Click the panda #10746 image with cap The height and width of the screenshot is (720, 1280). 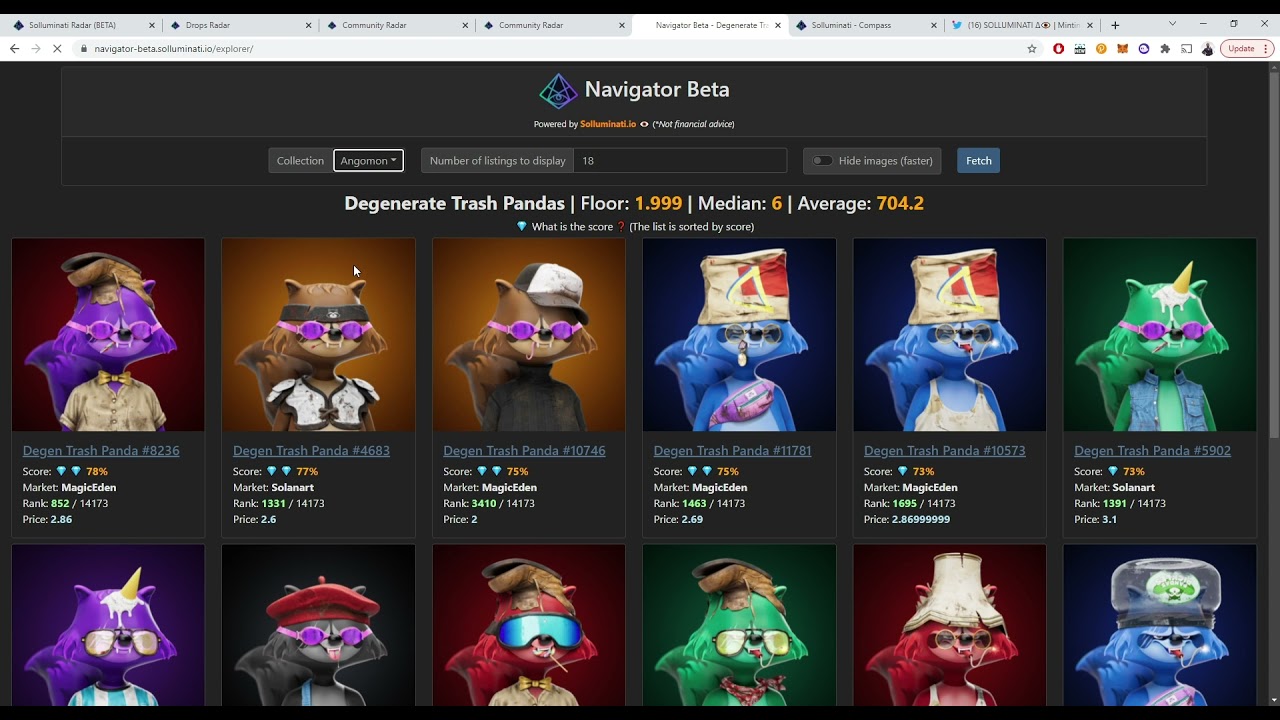point(529,335)
